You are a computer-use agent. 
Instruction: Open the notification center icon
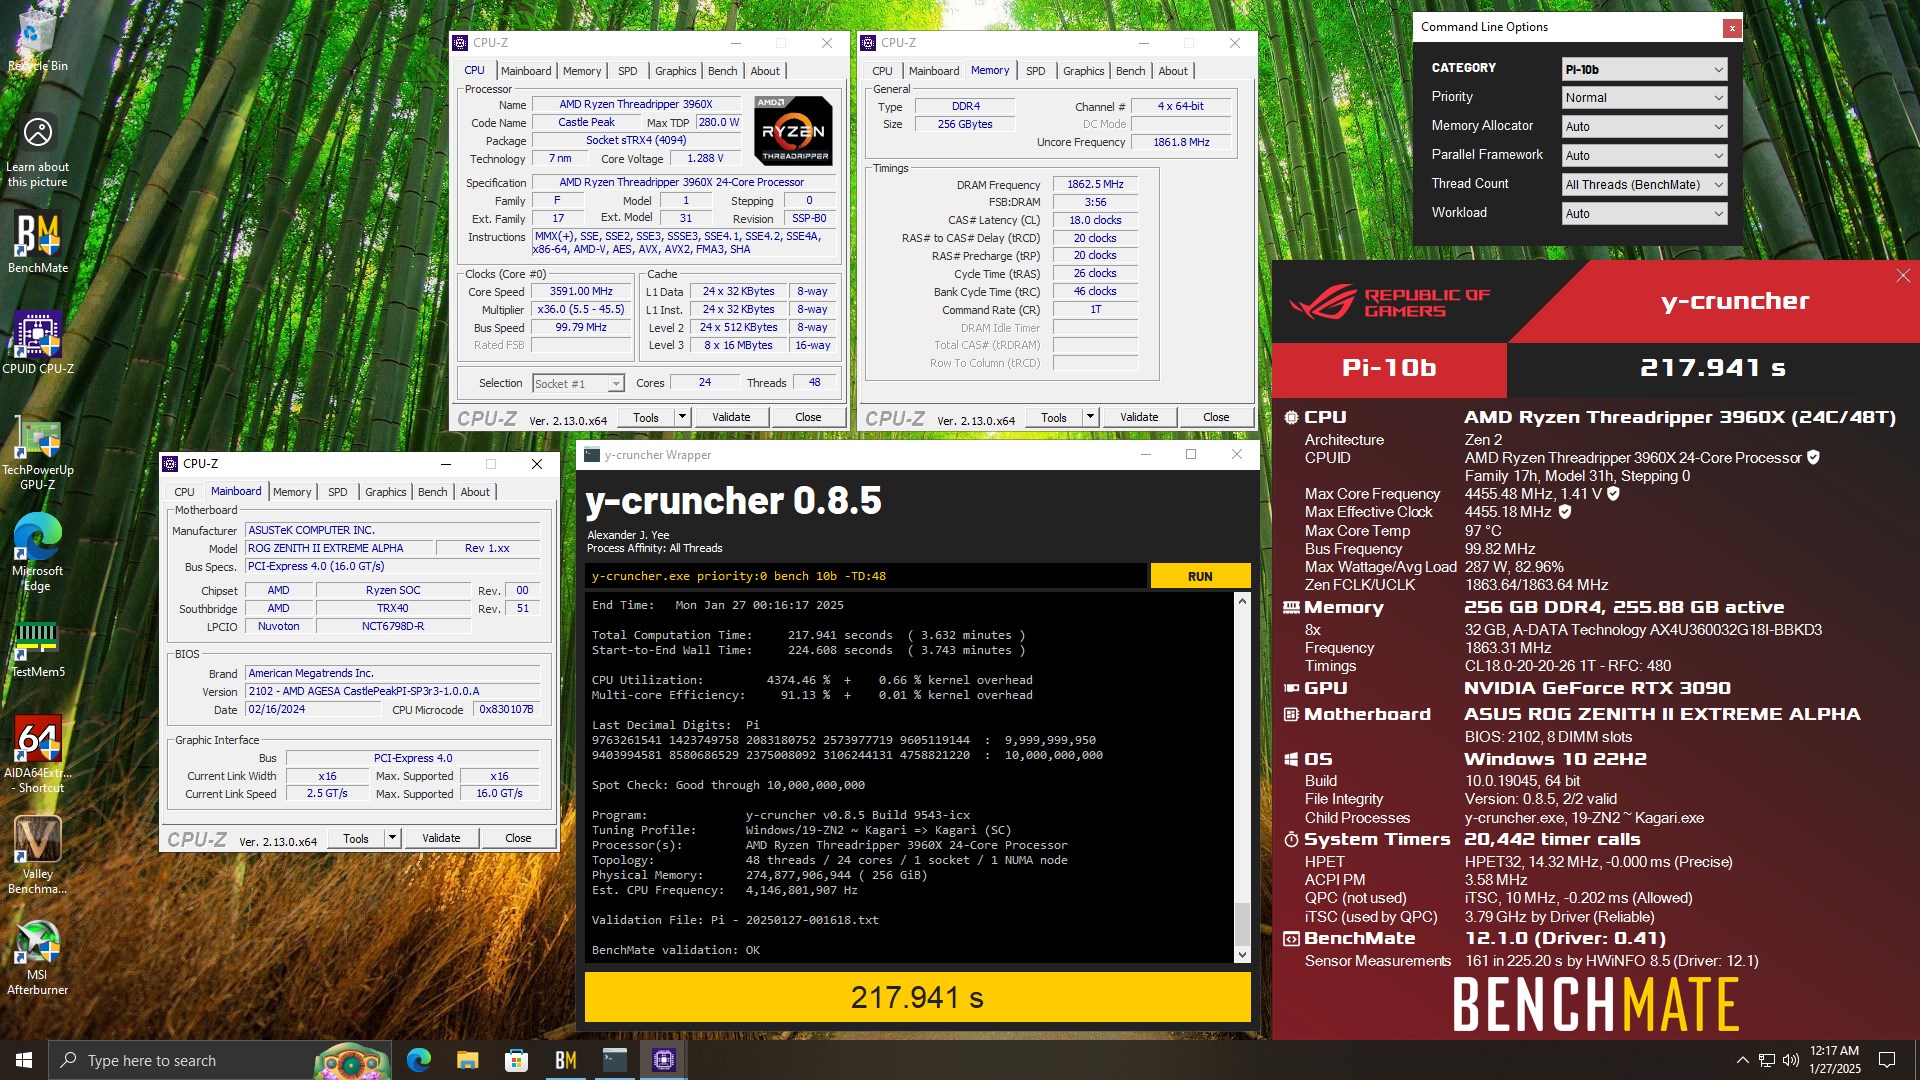1887,1060
